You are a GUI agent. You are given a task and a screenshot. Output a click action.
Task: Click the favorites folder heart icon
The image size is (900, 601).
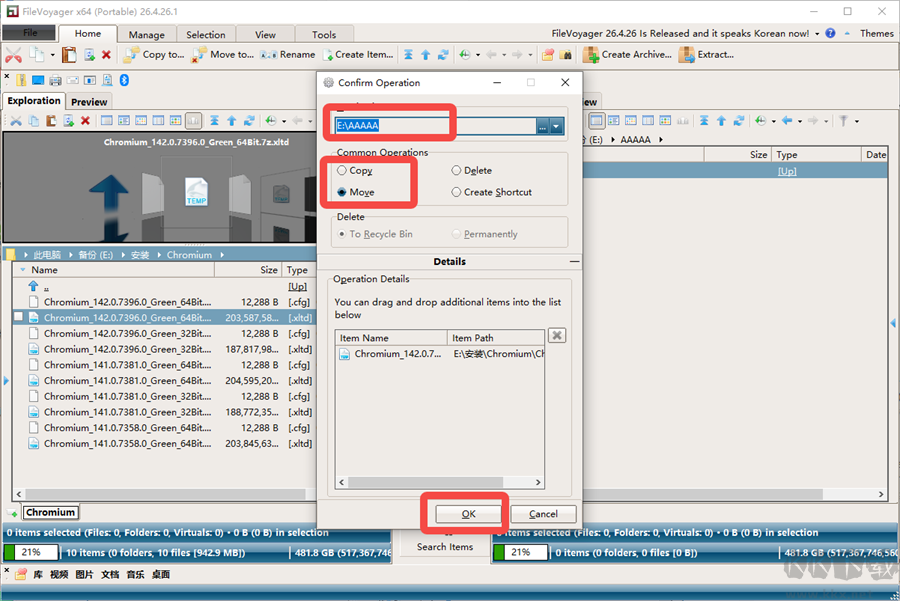click(548, 55)
